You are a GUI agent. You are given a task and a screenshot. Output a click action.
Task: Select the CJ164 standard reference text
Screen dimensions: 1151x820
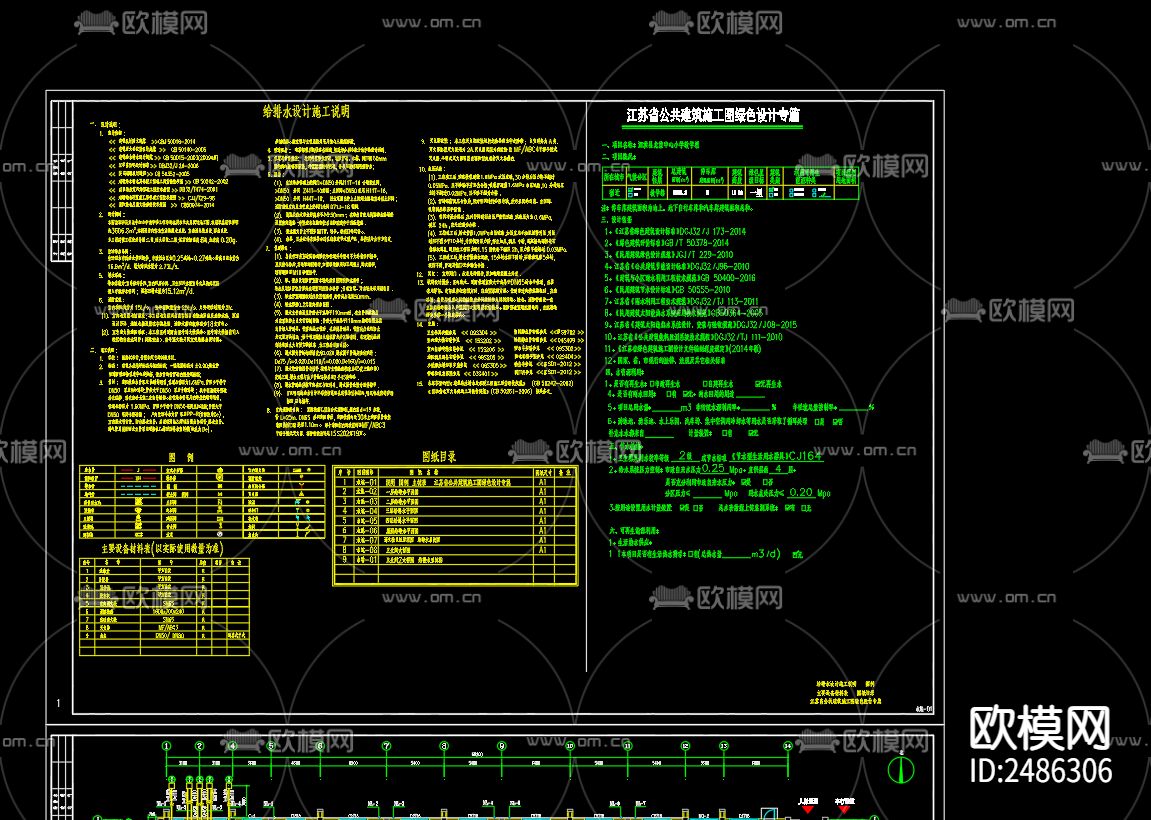(805, 456)
